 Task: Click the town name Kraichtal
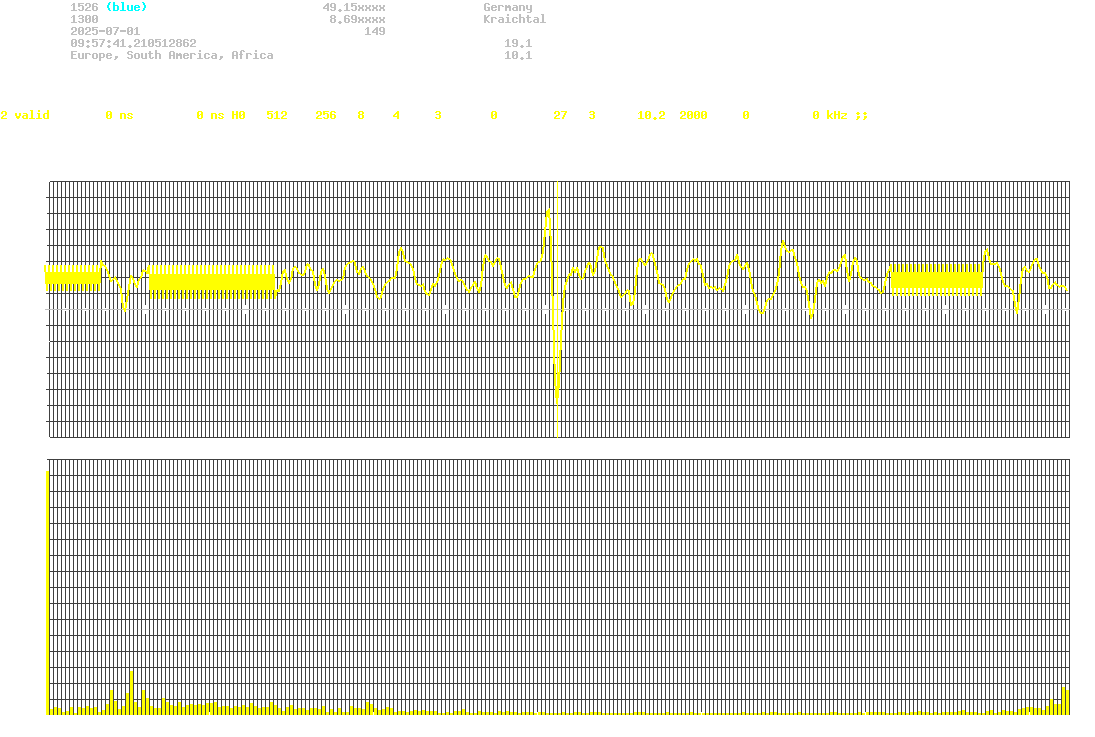pyautogui.click(x=515, y=19)
